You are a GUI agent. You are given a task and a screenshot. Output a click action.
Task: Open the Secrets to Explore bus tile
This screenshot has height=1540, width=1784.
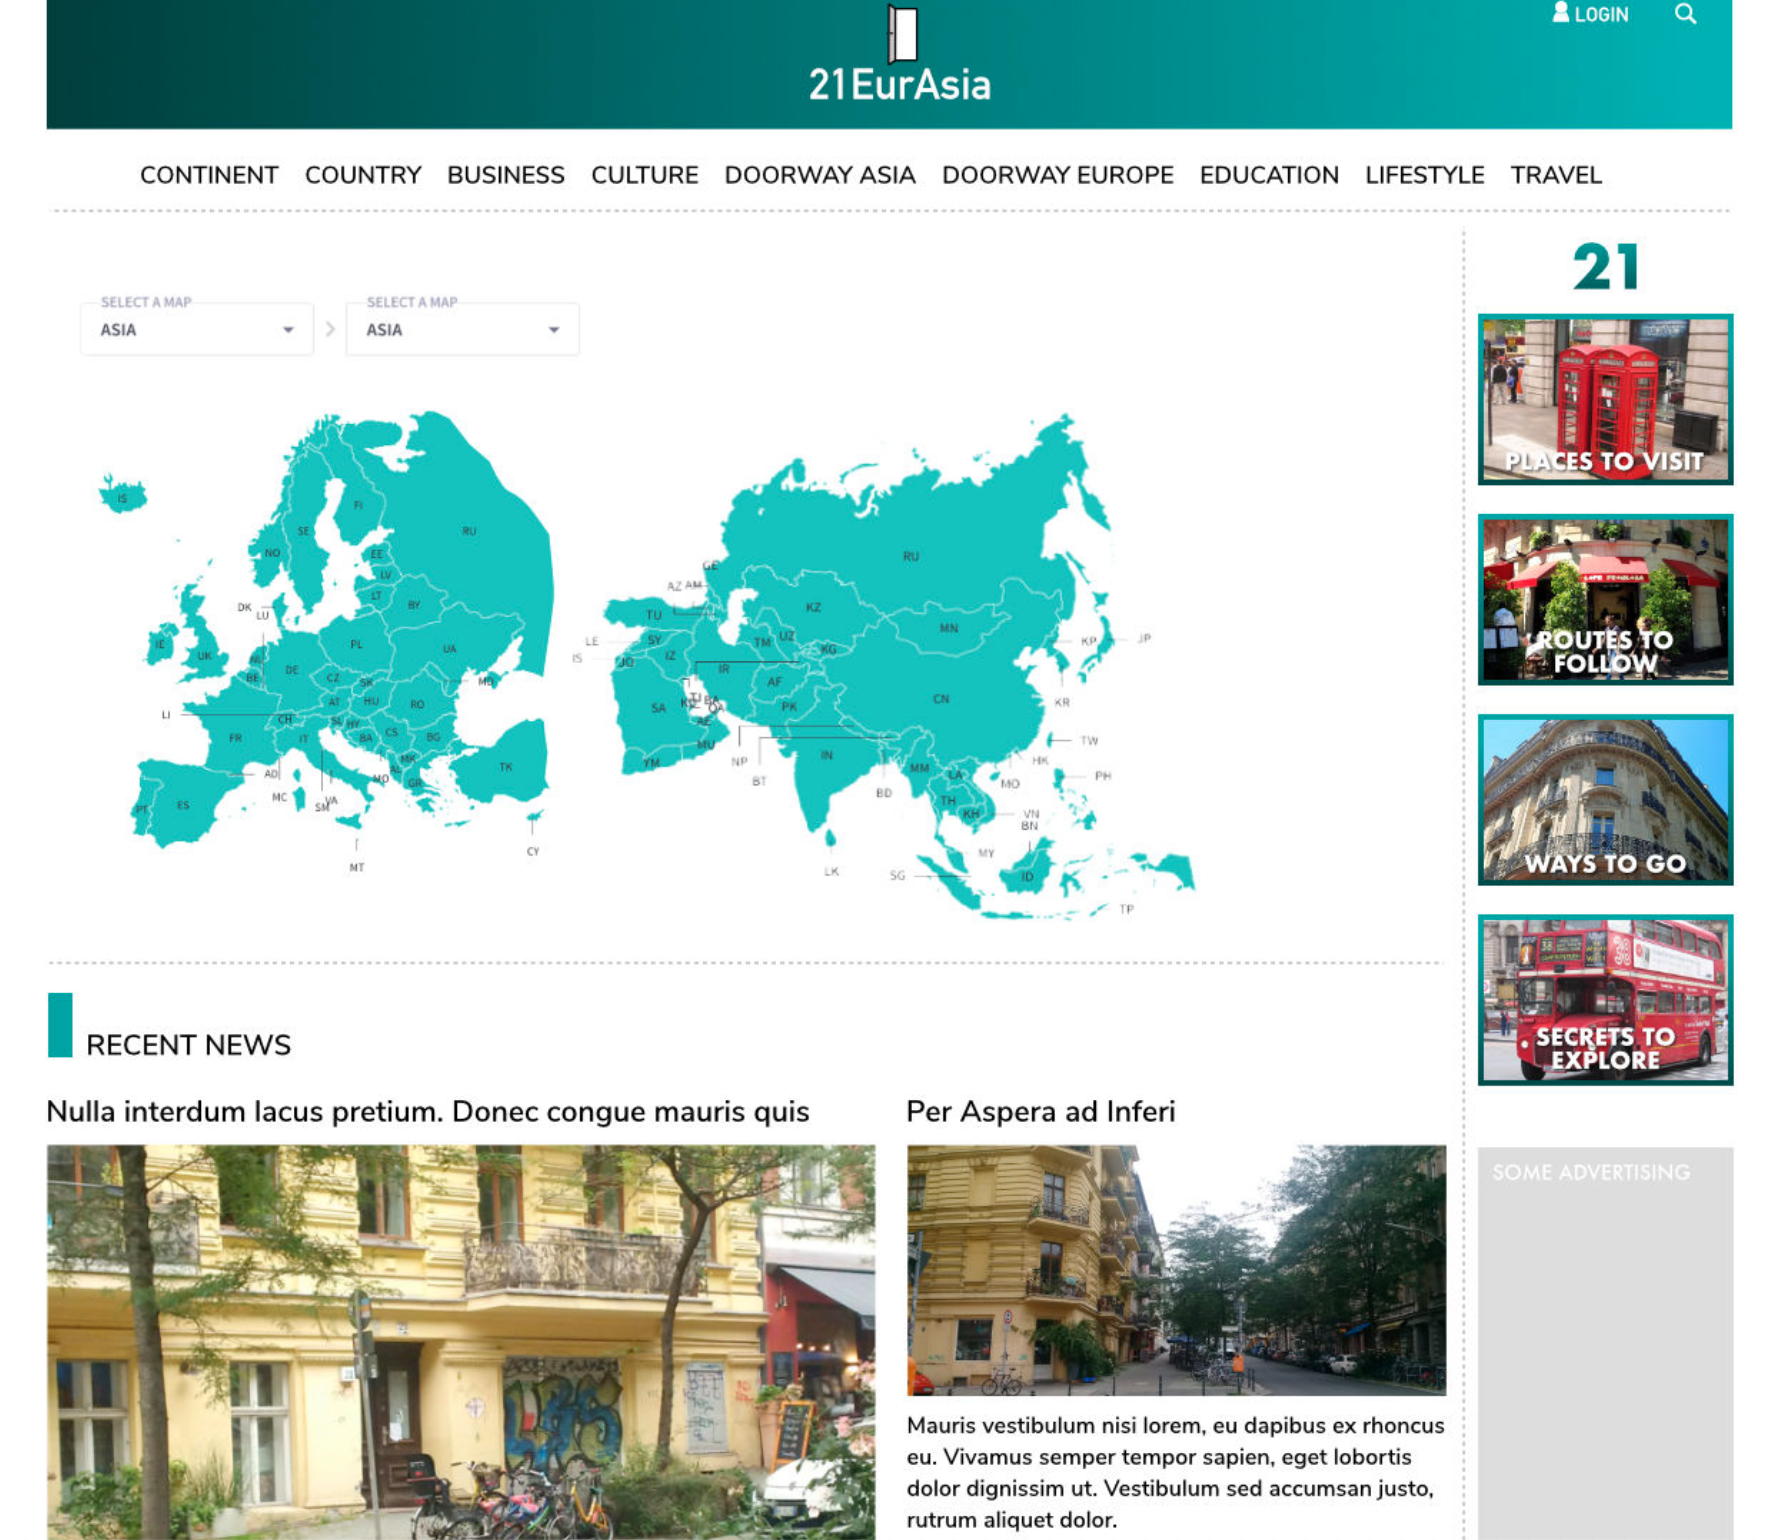[x=1605, y=1000]
